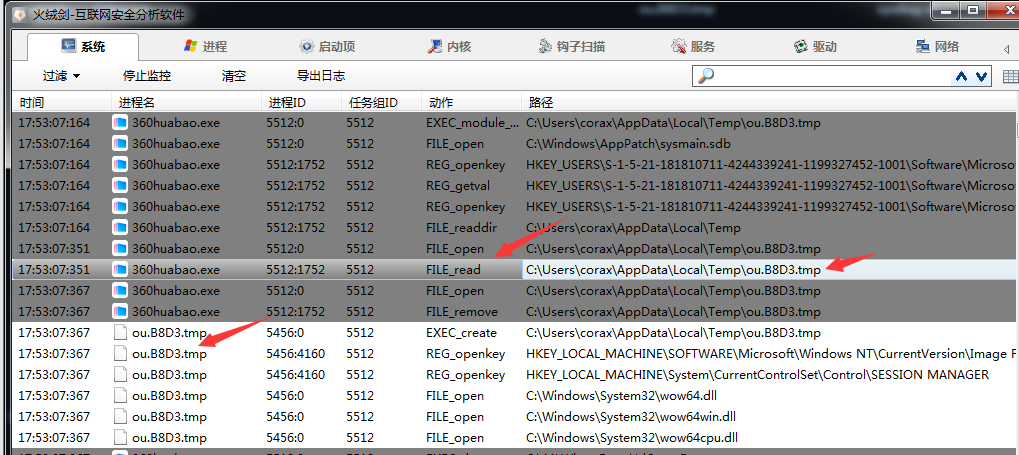The width and height of the screenshot is (1019, 455).
Task: Jump to previous search result arrow
Action: [x=962, y=77]
